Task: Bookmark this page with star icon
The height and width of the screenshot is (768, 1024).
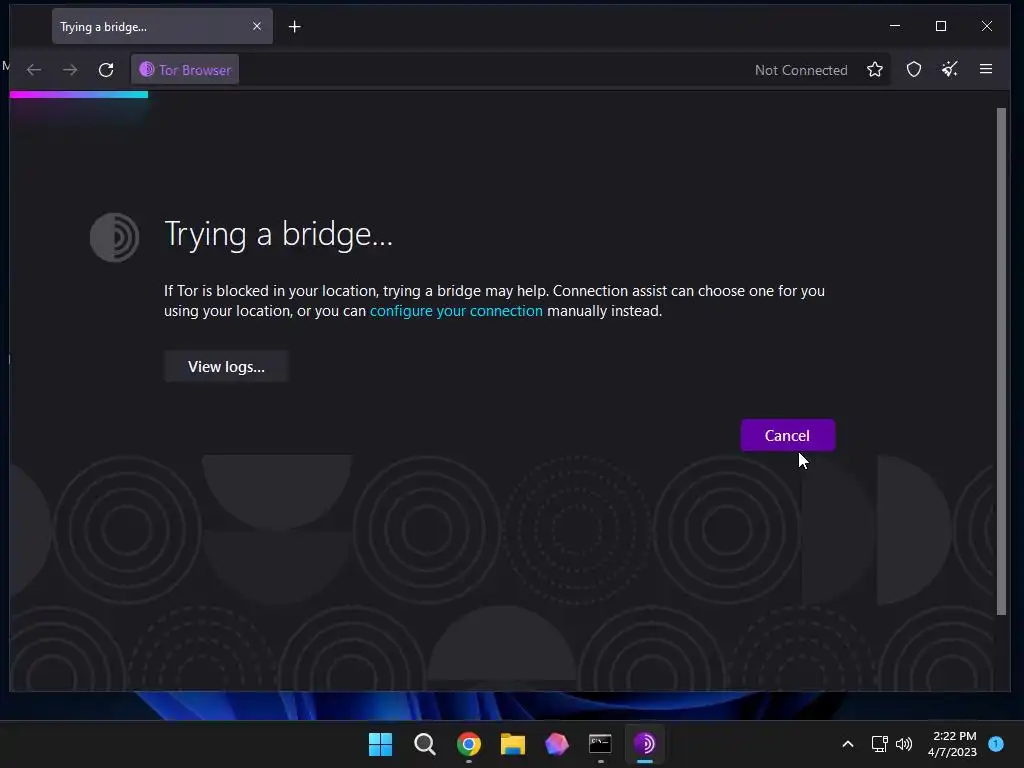Action: pyautogui.click(x=875, y=70)
